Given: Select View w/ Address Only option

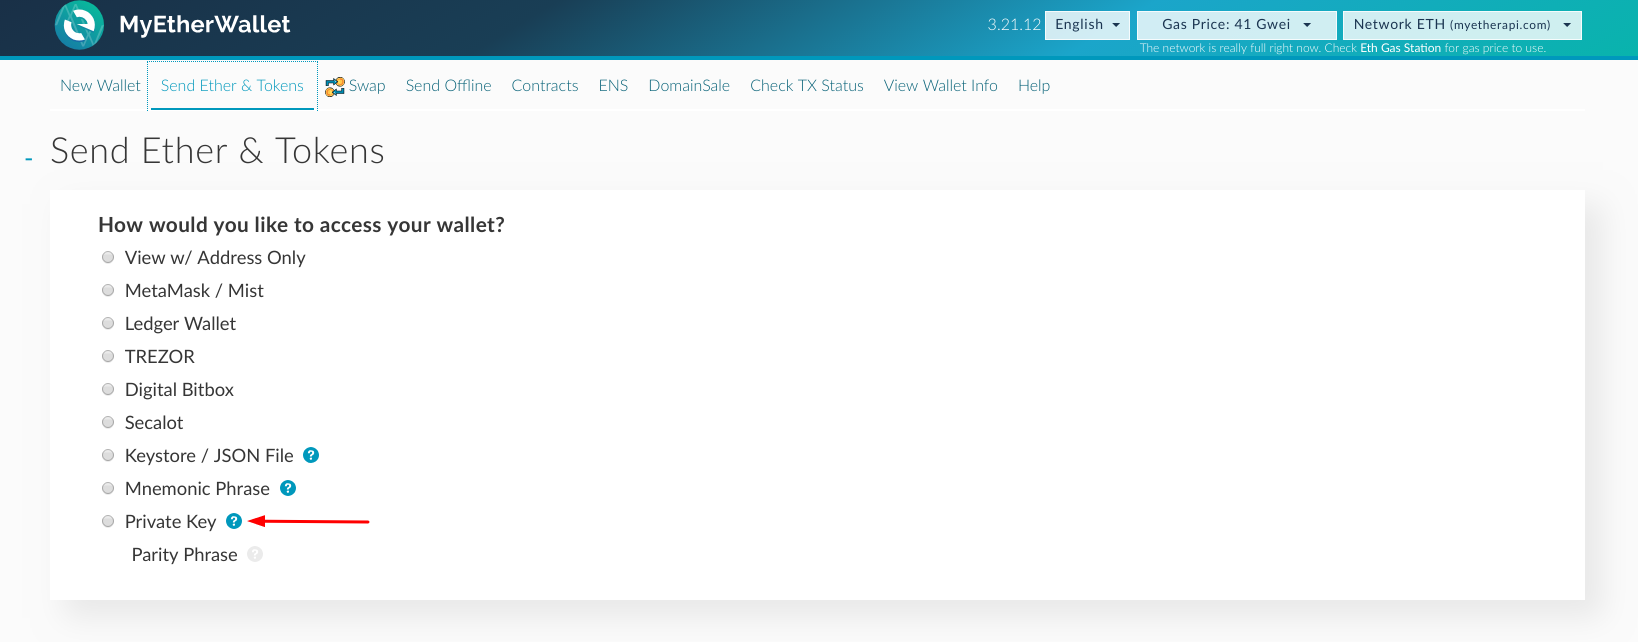Looking at the screenshot, I should point(108,257).
